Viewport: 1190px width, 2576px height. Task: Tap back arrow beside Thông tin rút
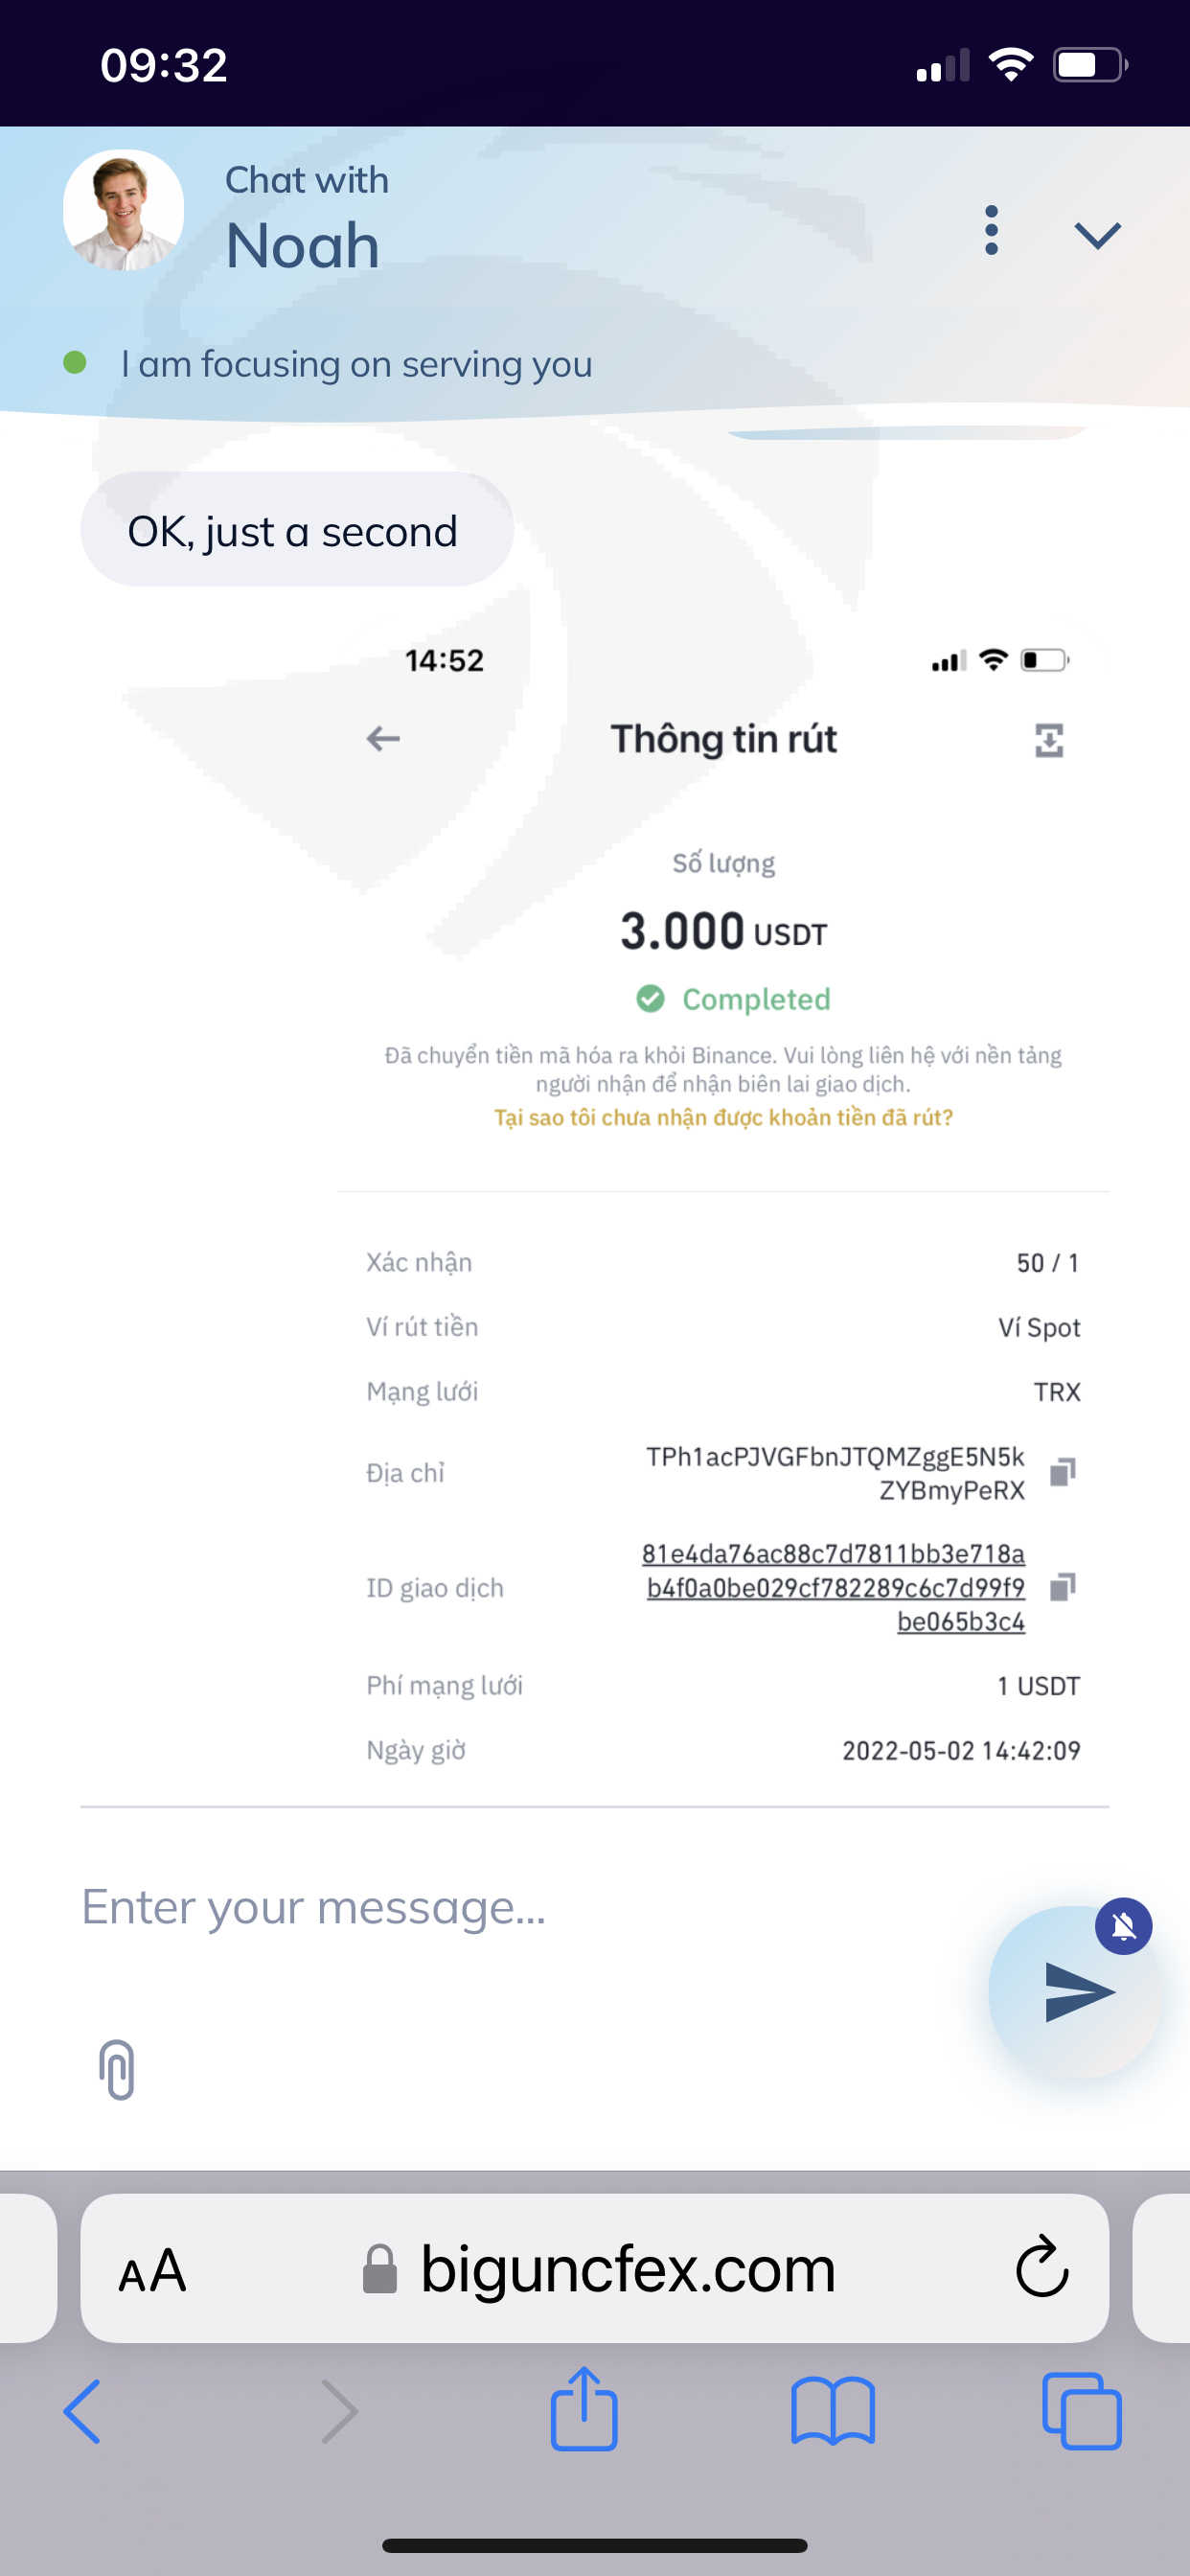[383, 739]
